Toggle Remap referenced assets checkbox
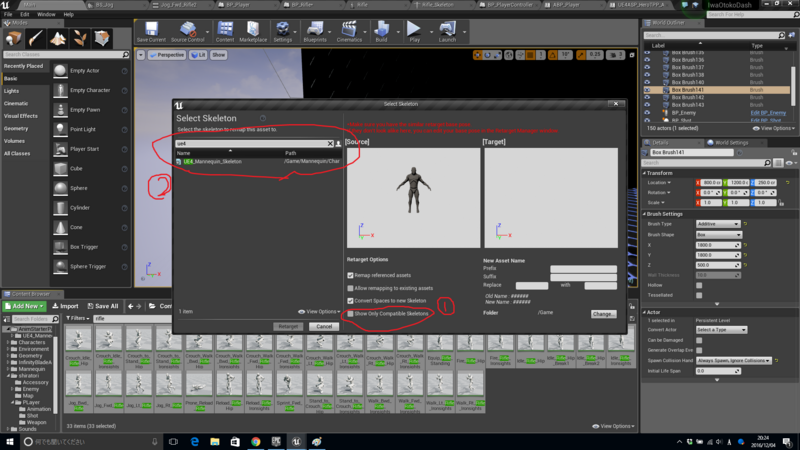This screenshot has height=450, width=800. [x=351, y=276]
